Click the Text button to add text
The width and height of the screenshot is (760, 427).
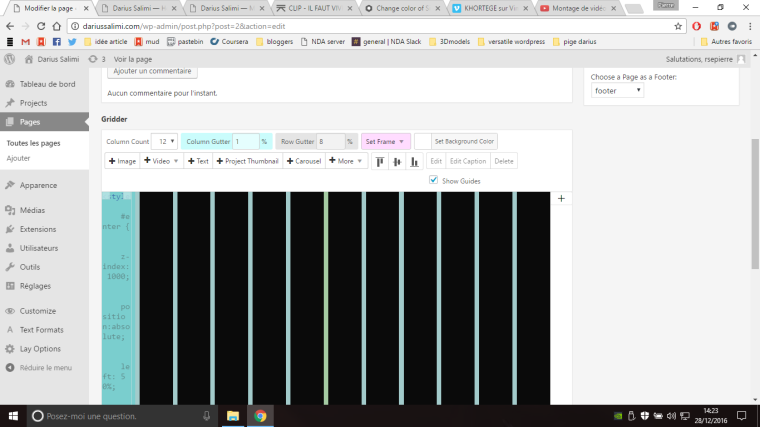(198, 161)
